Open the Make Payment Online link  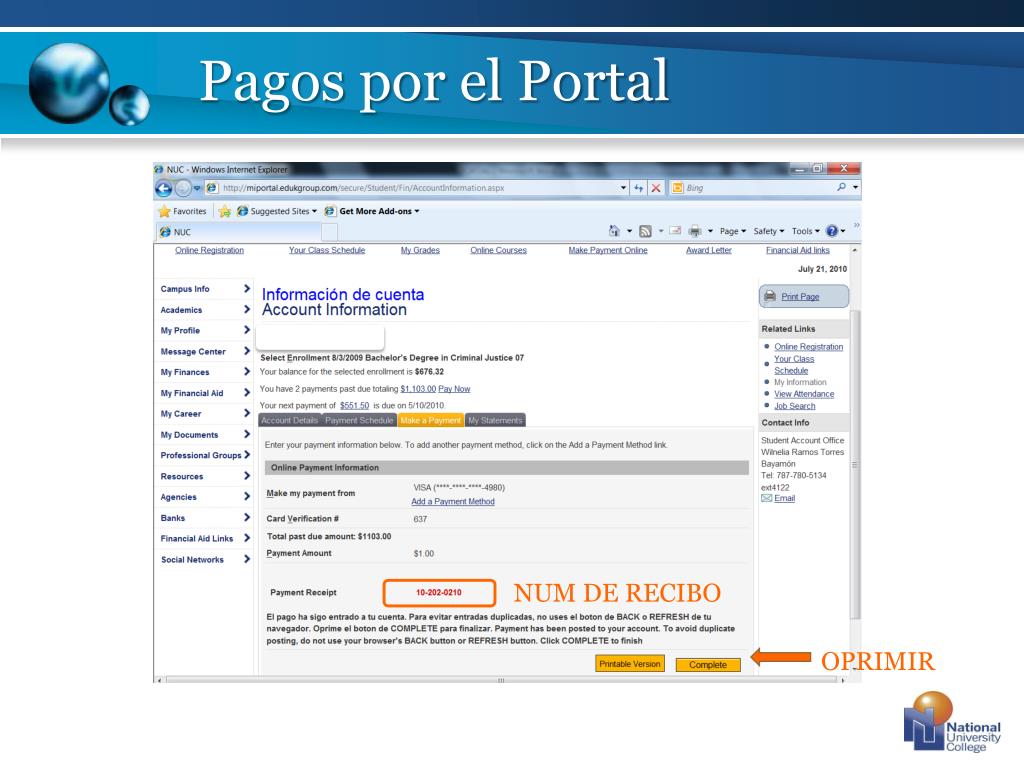coord(608,250)
